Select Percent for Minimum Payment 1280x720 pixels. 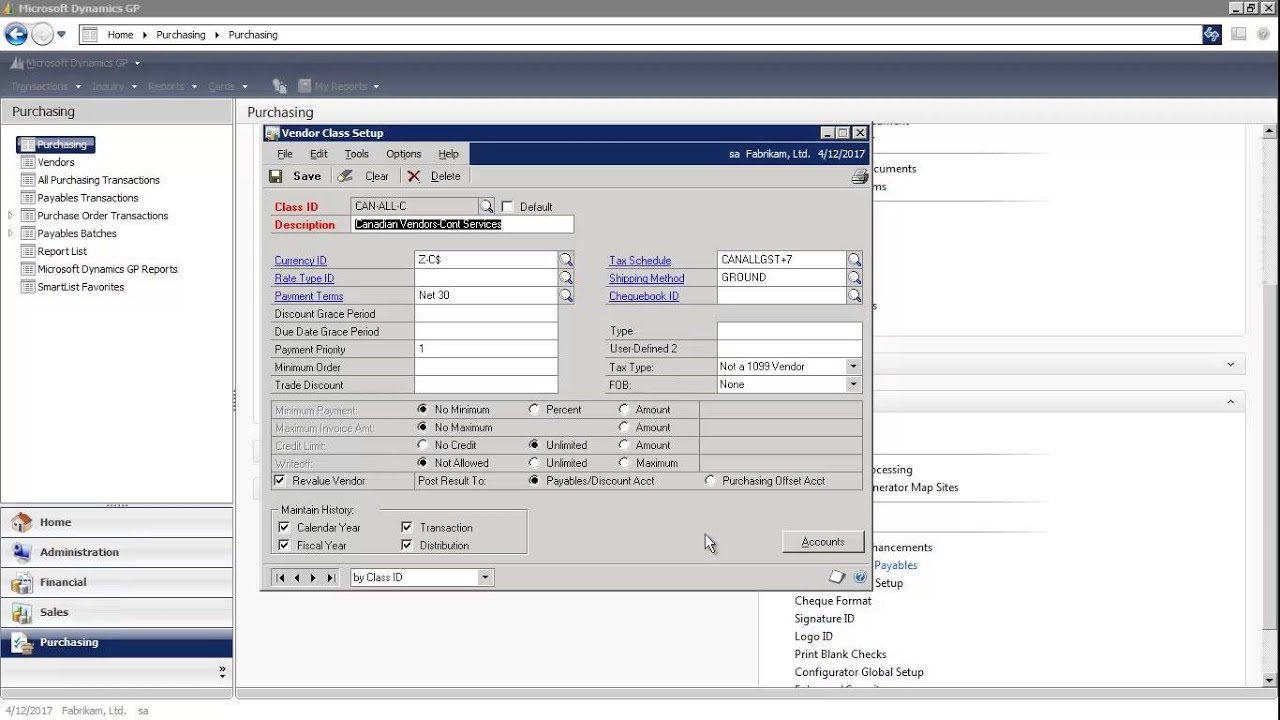click(534, 409)
